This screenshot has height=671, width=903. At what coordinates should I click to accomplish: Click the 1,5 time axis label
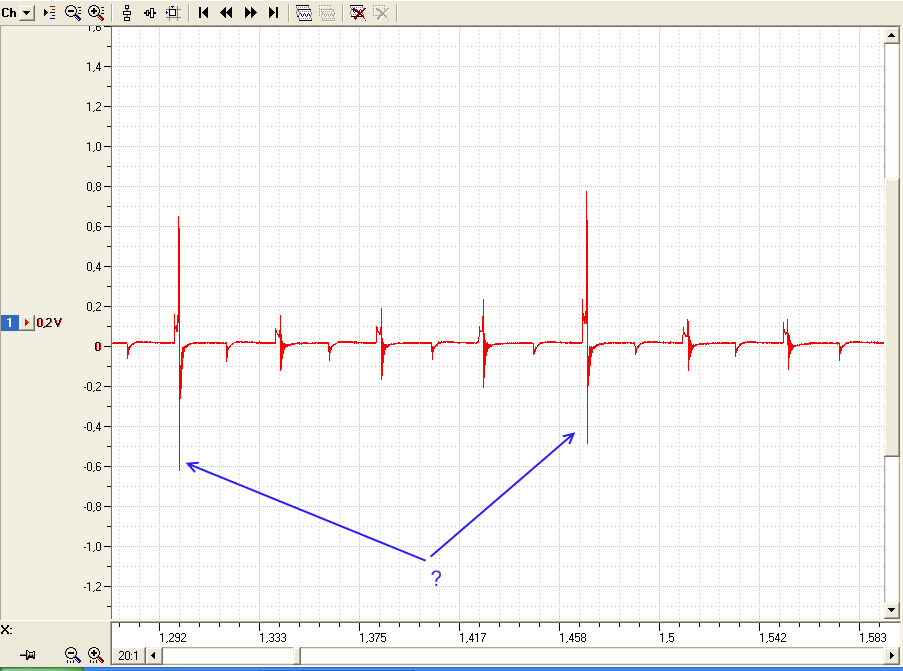point(666,638)
